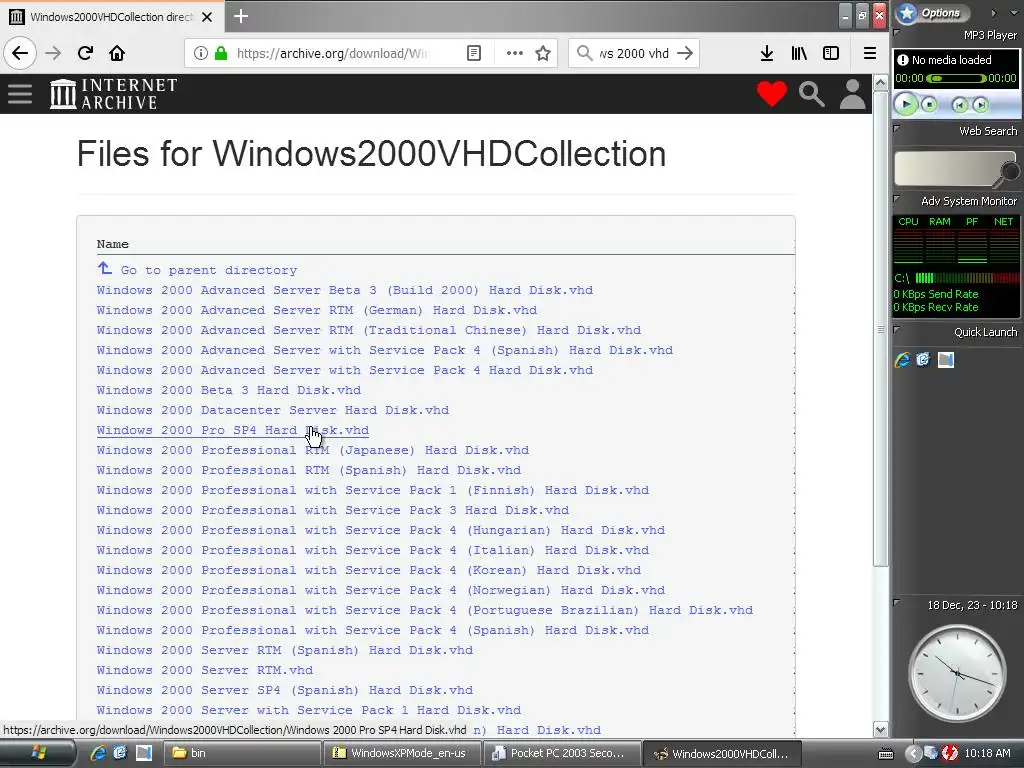
Task: Click the vertical scrollbar thumb
Action: point(880,329)
